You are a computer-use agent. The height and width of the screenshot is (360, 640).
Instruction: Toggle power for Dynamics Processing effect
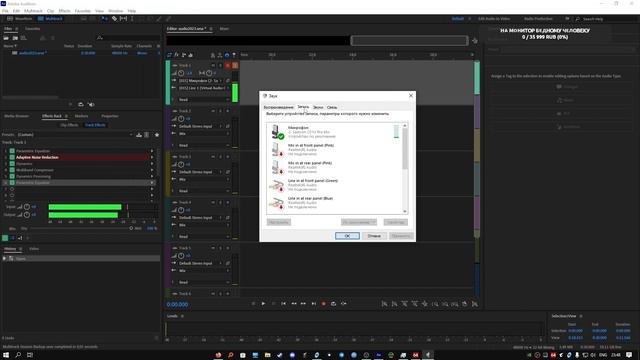[12, 176]
